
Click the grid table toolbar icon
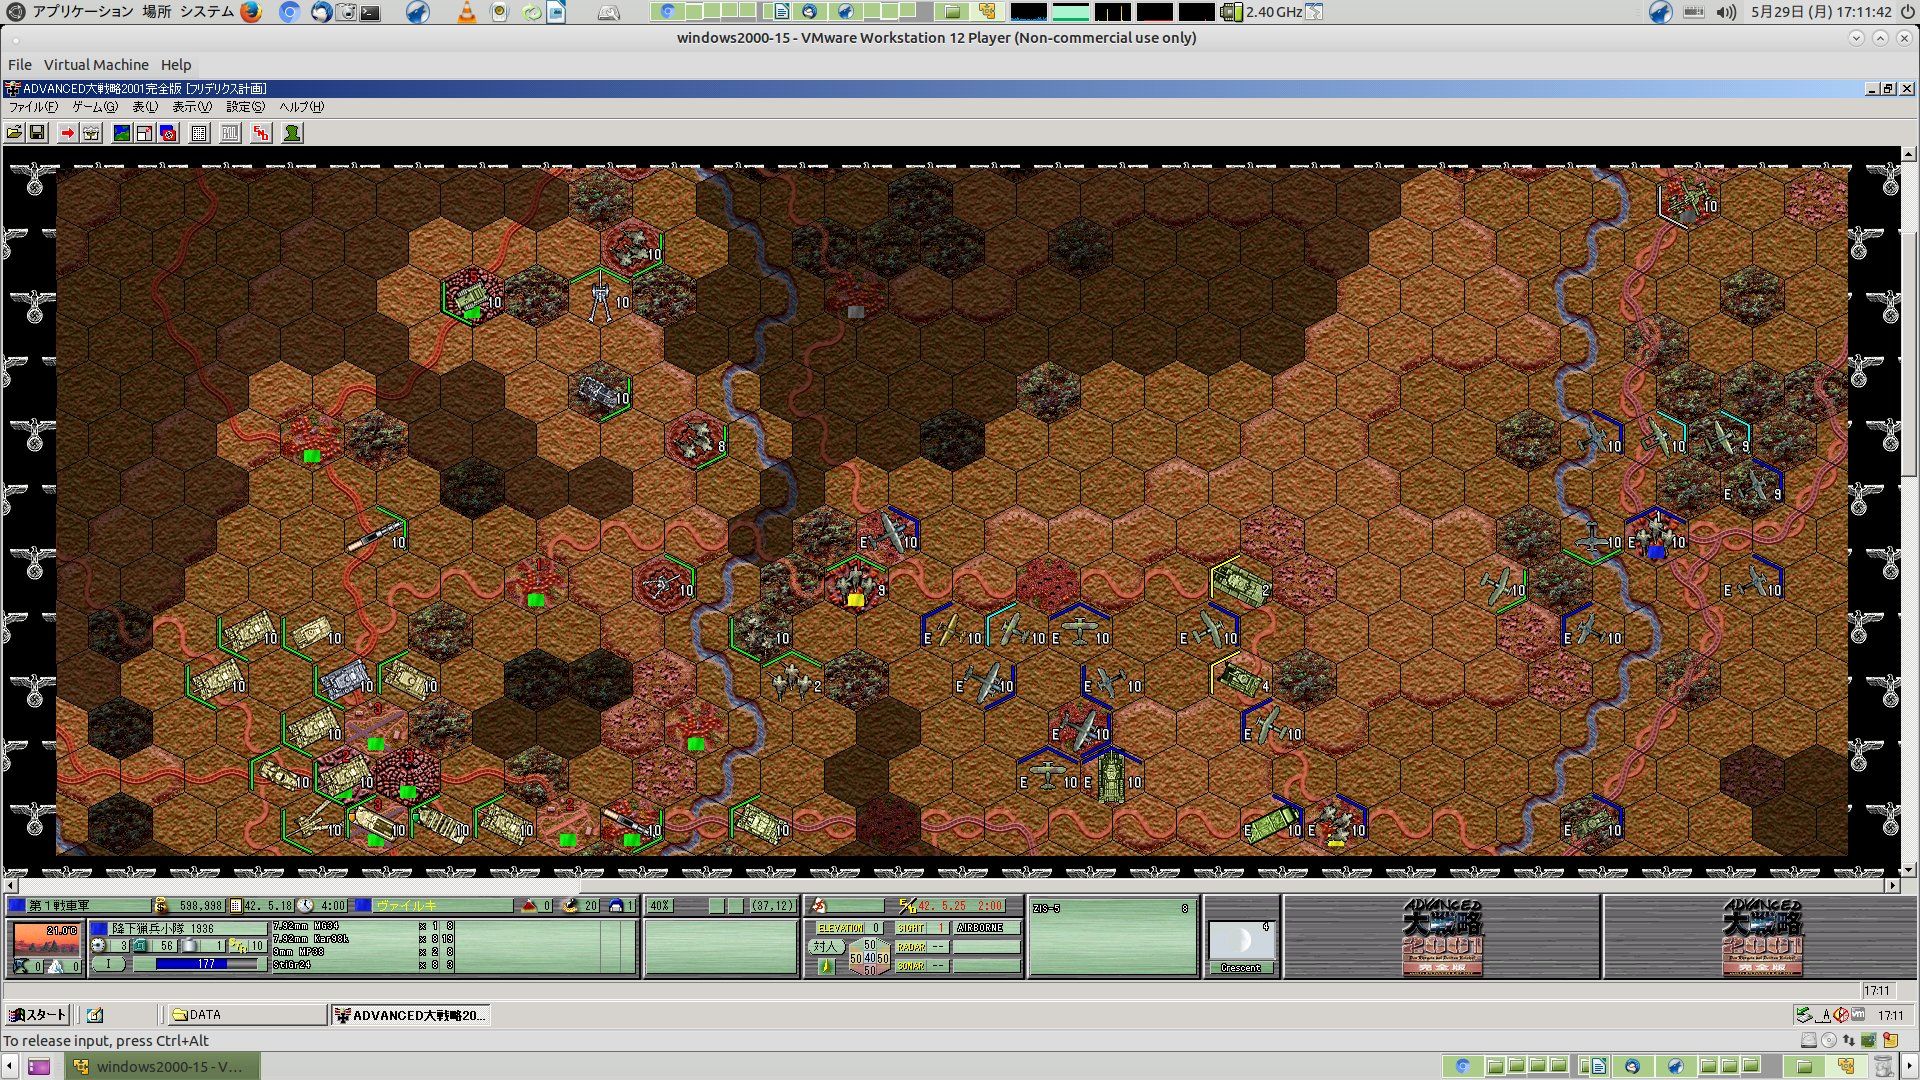click(x=199, y=133)
